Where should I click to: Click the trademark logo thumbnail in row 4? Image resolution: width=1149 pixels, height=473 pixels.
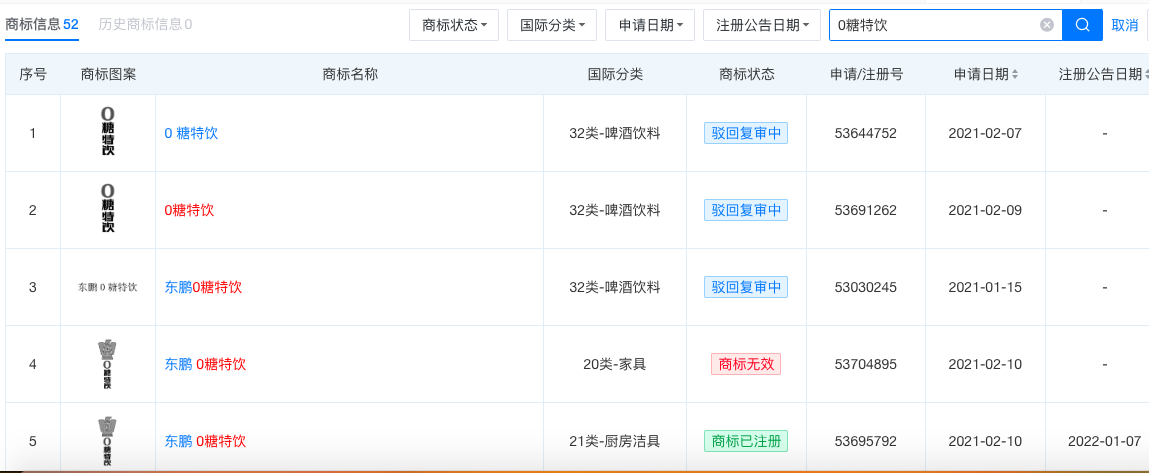108,364
